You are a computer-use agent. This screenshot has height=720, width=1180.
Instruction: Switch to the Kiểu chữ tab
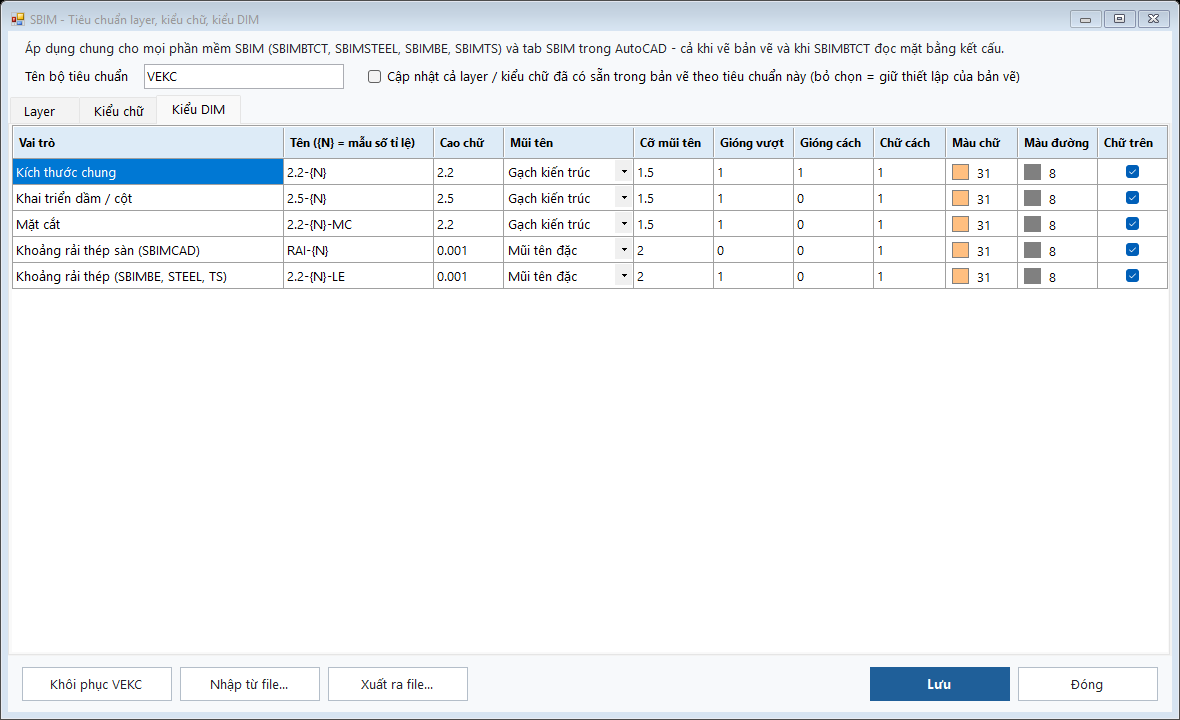coord(118,111)
